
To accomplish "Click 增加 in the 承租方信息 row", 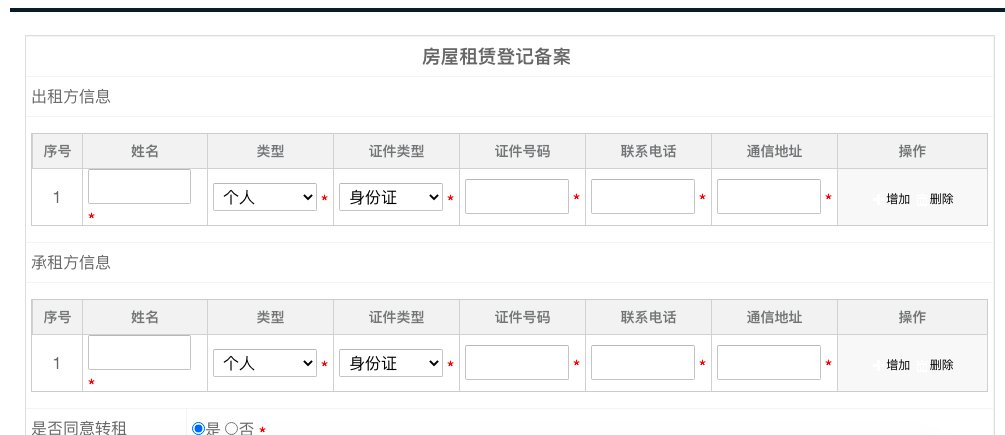I will [897, 365].
